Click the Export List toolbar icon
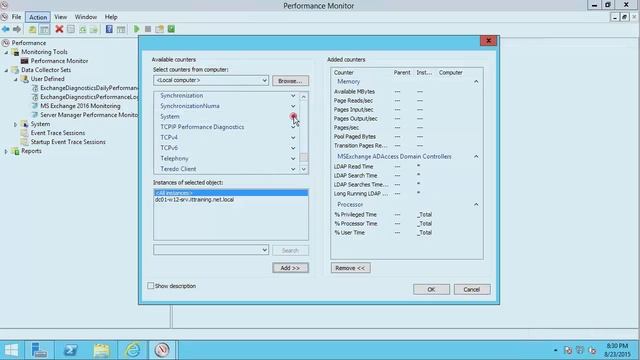The image size is (640, 360). point(94,29)
